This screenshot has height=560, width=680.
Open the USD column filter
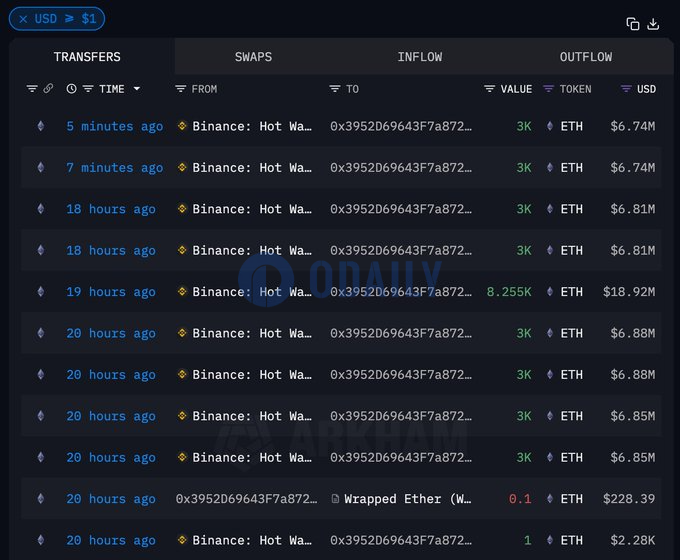626,89
